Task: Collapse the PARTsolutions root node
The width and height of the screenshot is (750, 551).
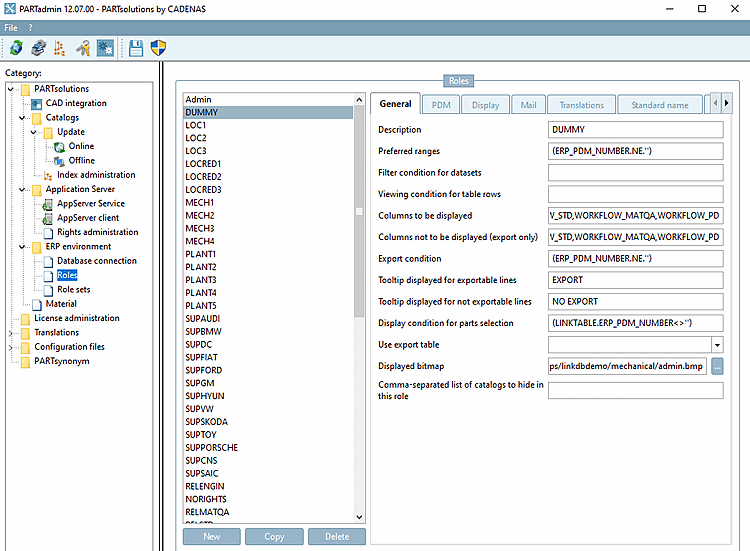Action: click(11, 89)
